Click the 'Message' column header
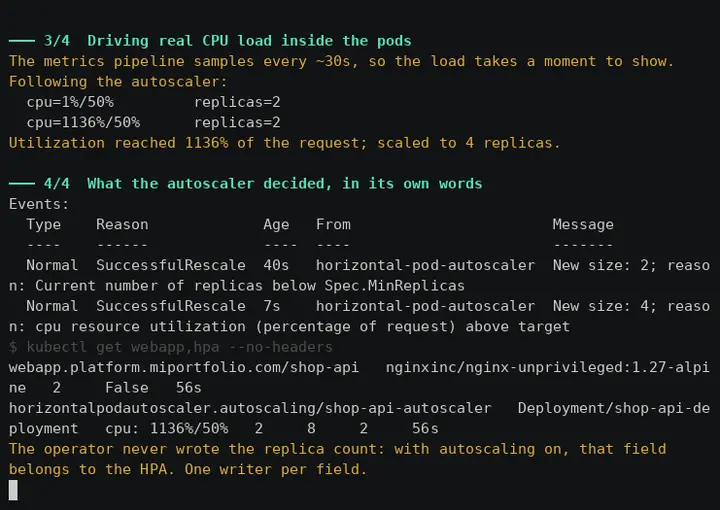Screen dimensions: 720x510 (583, 224)
